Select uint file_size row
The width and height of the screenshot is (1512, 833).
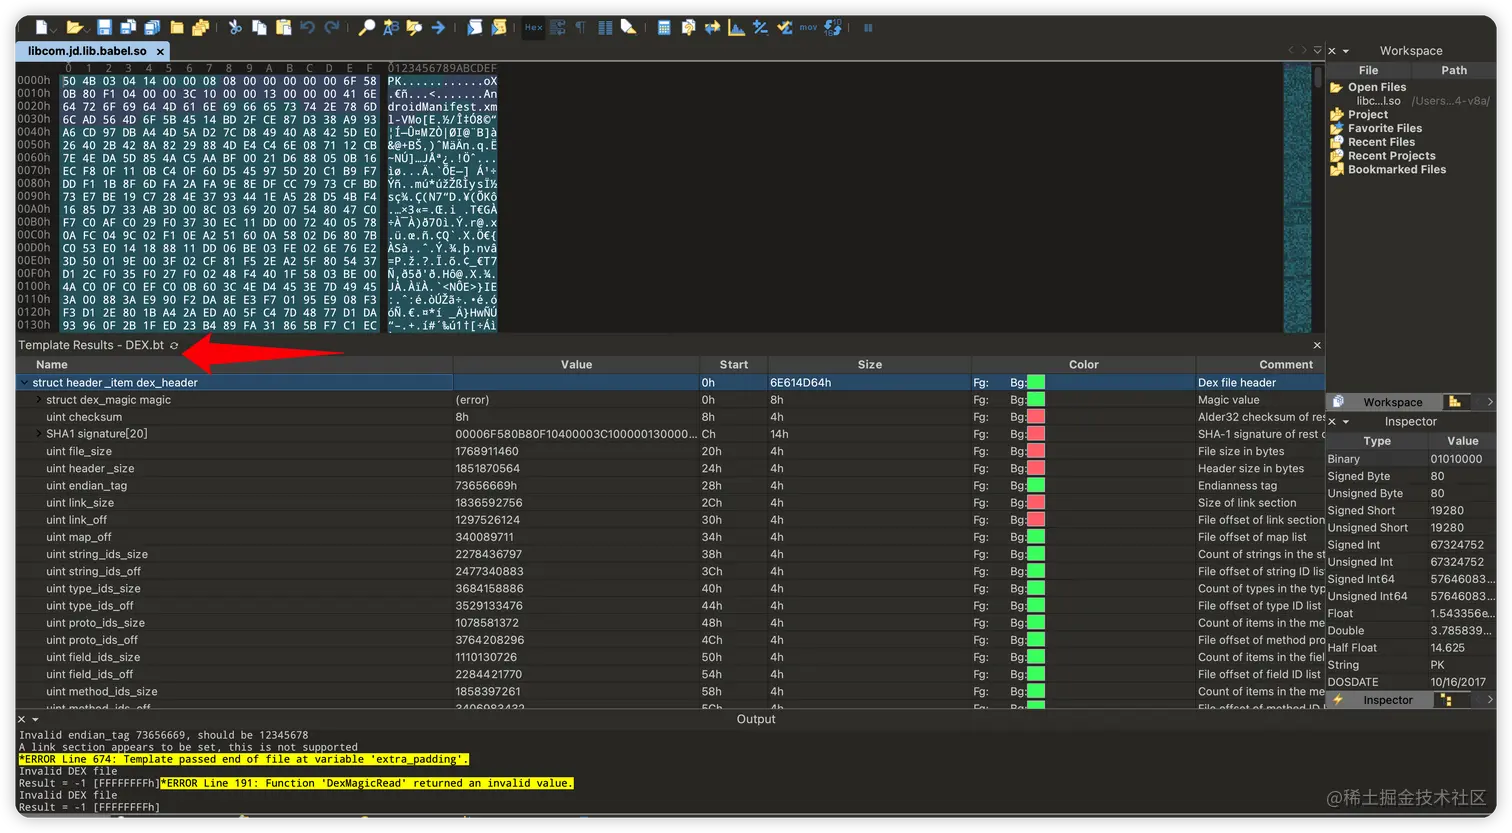click(x=670, y=451)
